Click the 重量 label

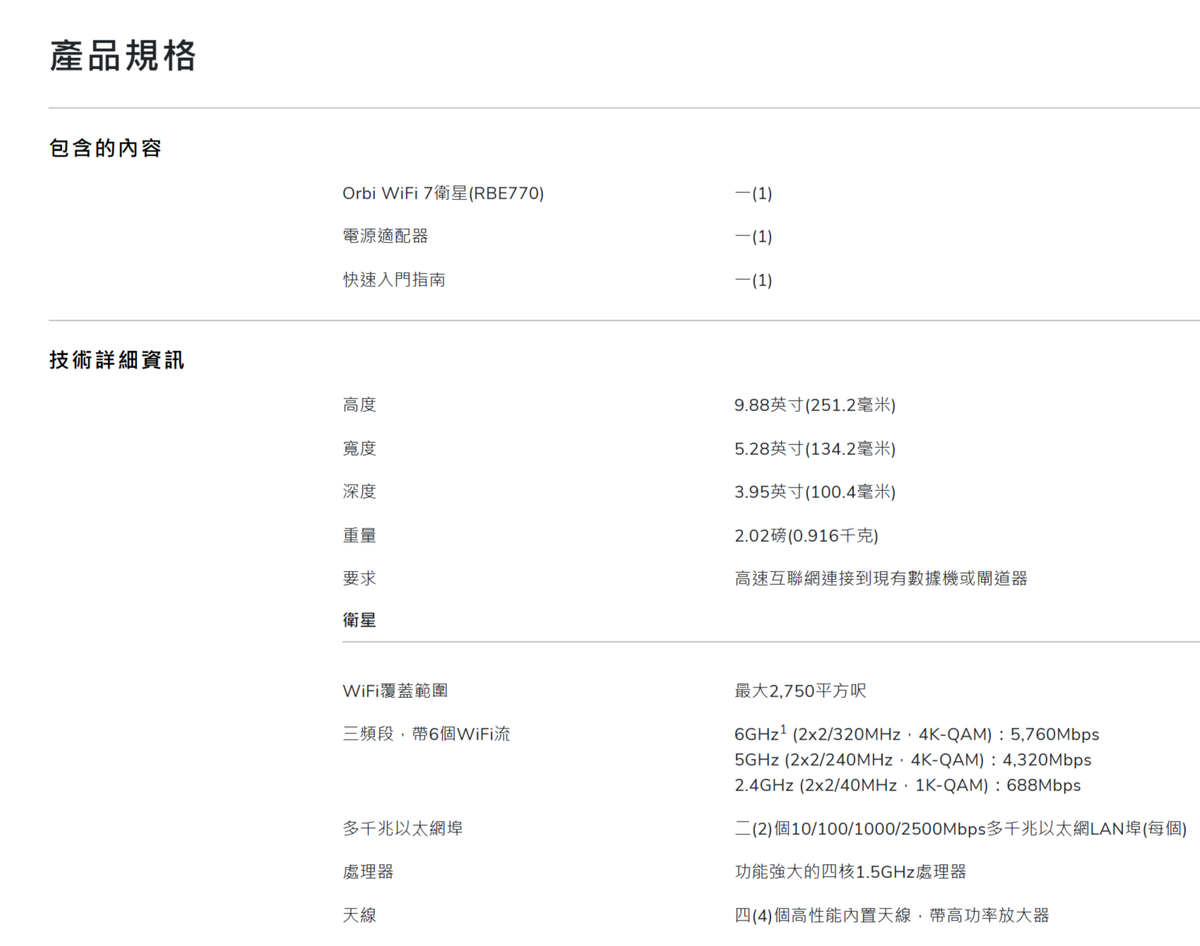tap(359, 536)
